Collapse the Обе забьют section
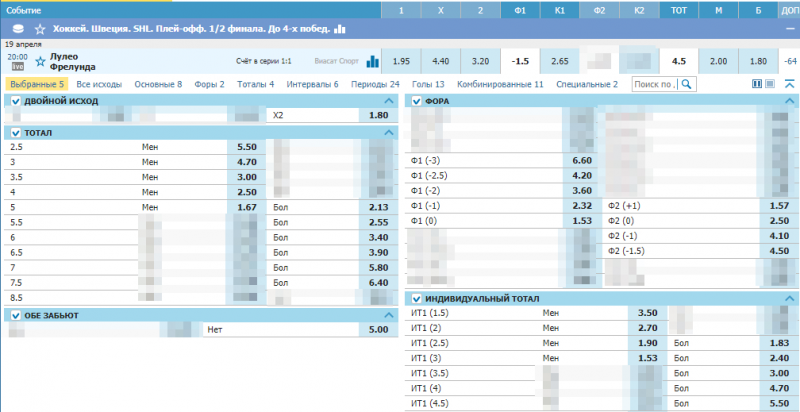The width and height of the screenshot is (800, 412). tap(388, 315)
